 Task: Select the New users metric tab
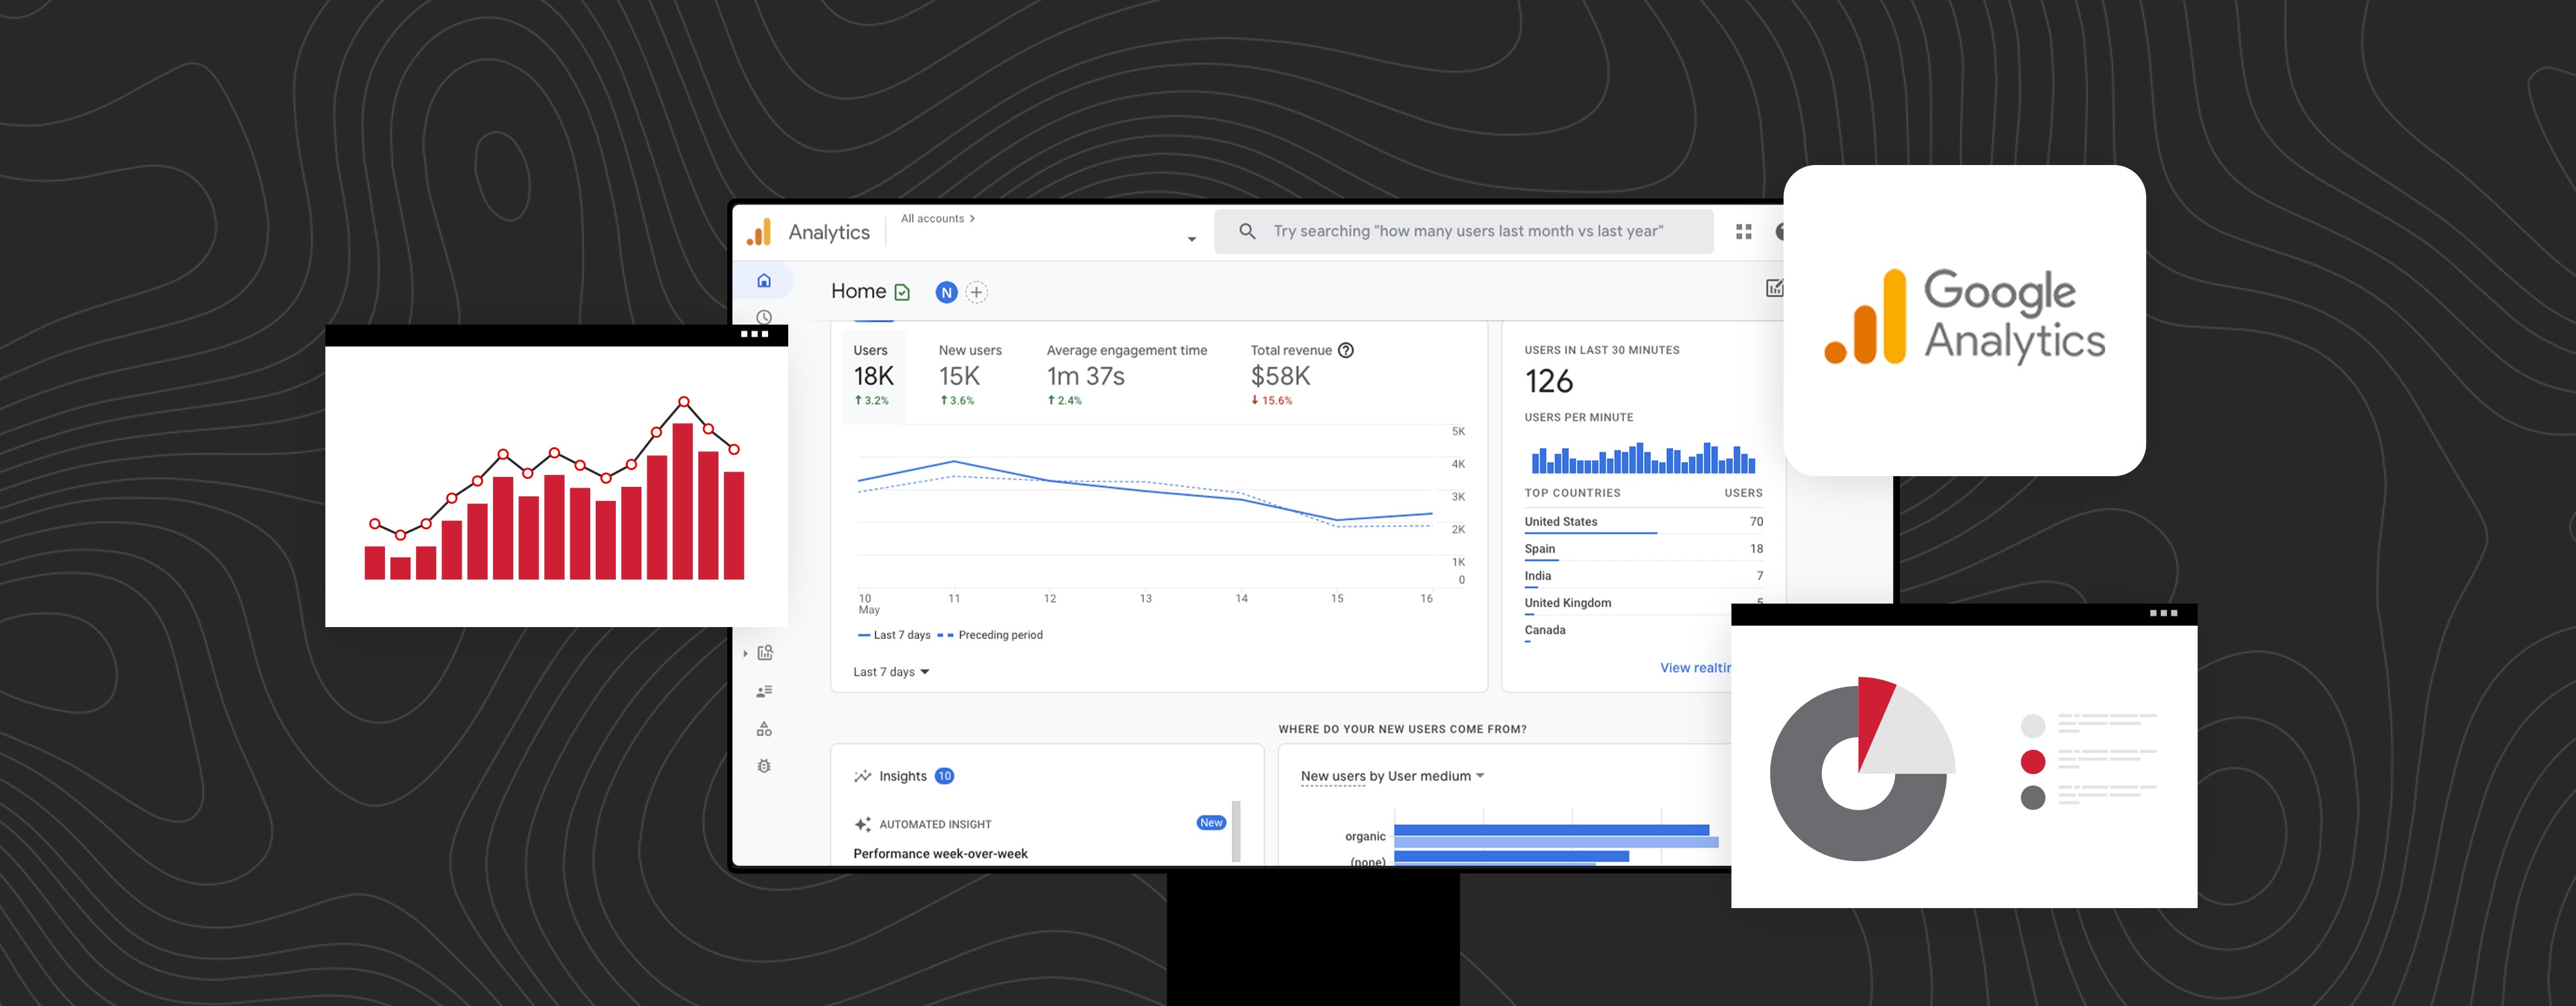pyautogui.click(x=969, y=375)
